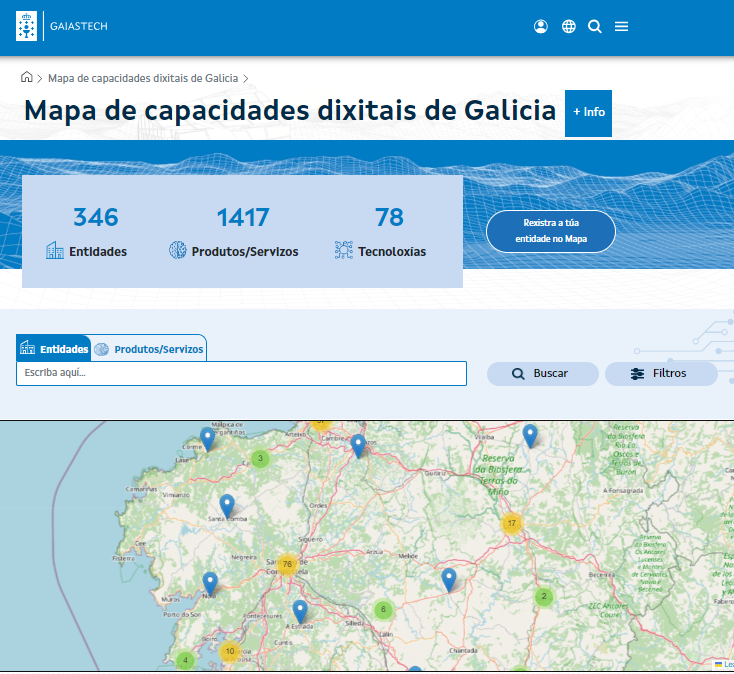
Task: Click the GAIASTECH header title
Action: 79,26
